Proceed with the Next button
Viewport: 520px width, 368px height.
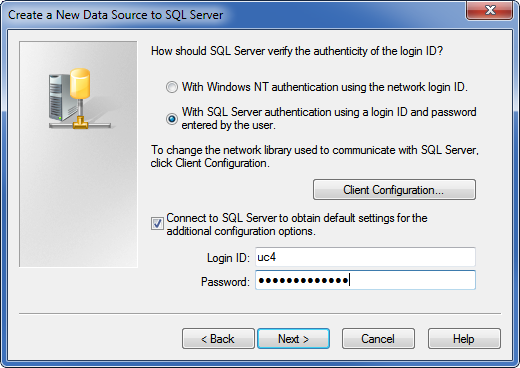coord(293,339)
